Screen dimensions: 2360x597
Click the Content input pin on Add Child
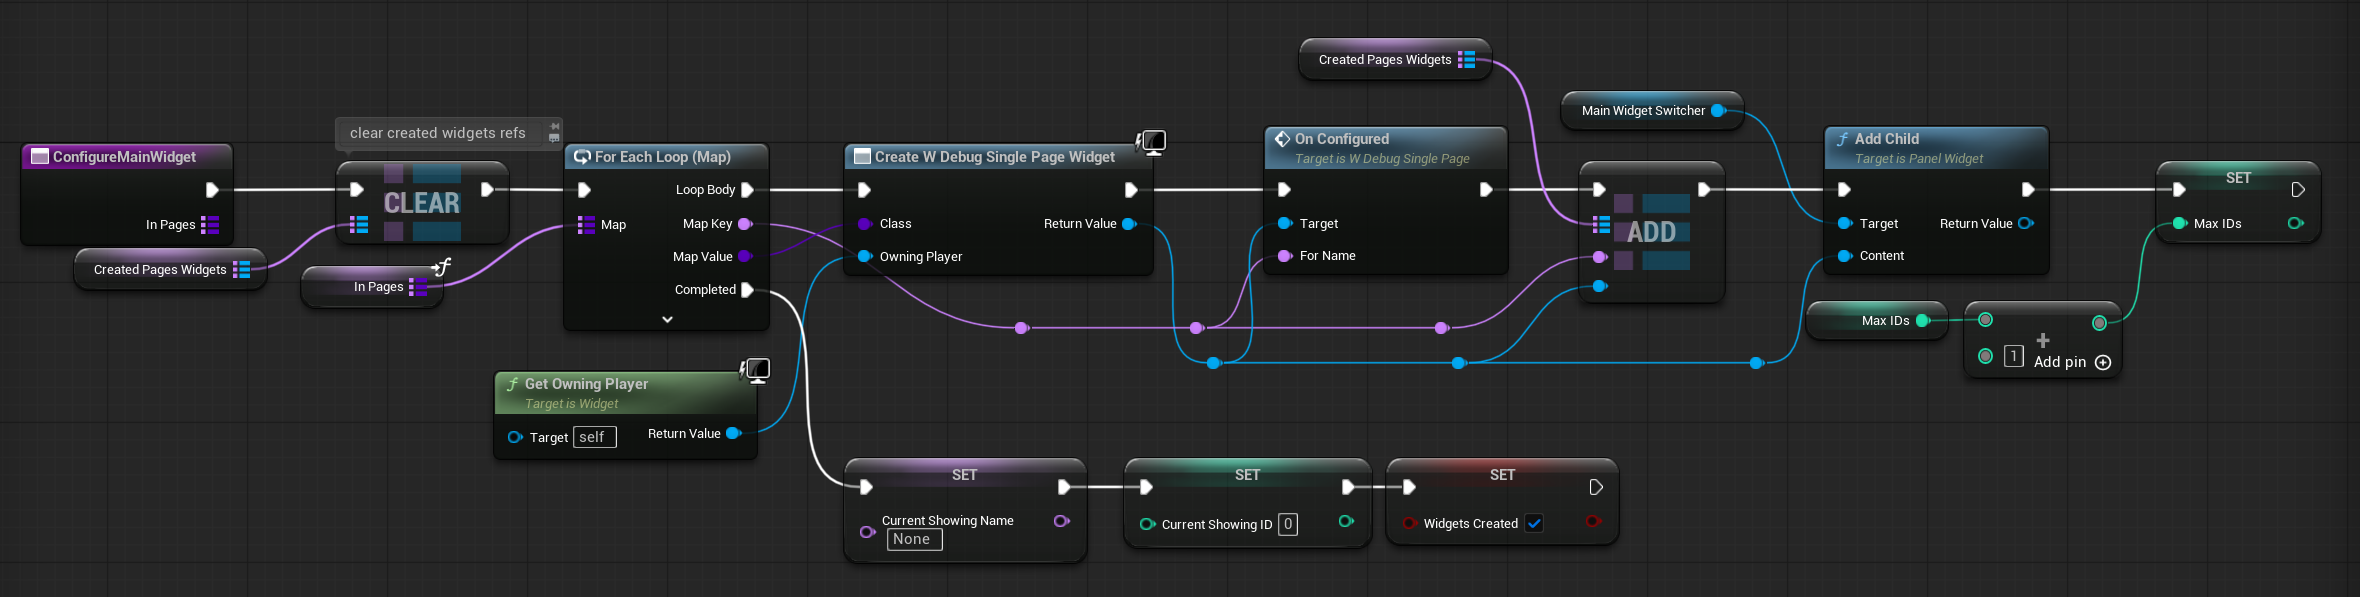click(1845, 256)
